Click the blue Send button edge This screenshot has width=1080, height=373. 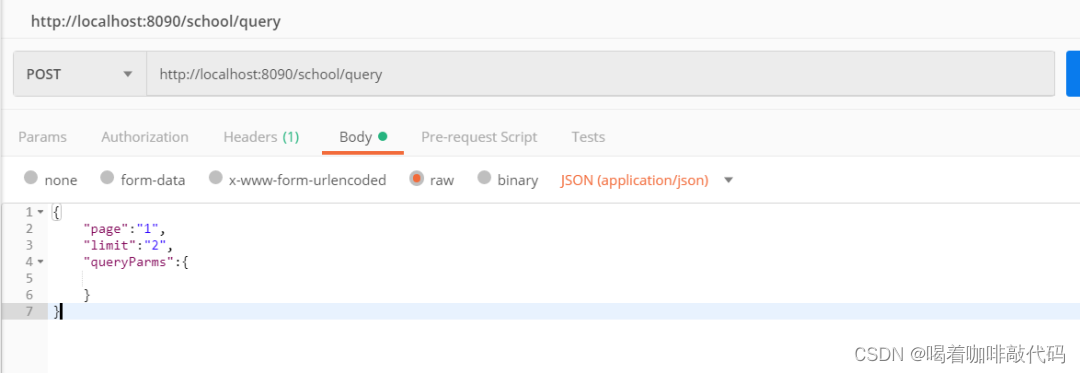pyautogui.click(x=1073, y=74)
